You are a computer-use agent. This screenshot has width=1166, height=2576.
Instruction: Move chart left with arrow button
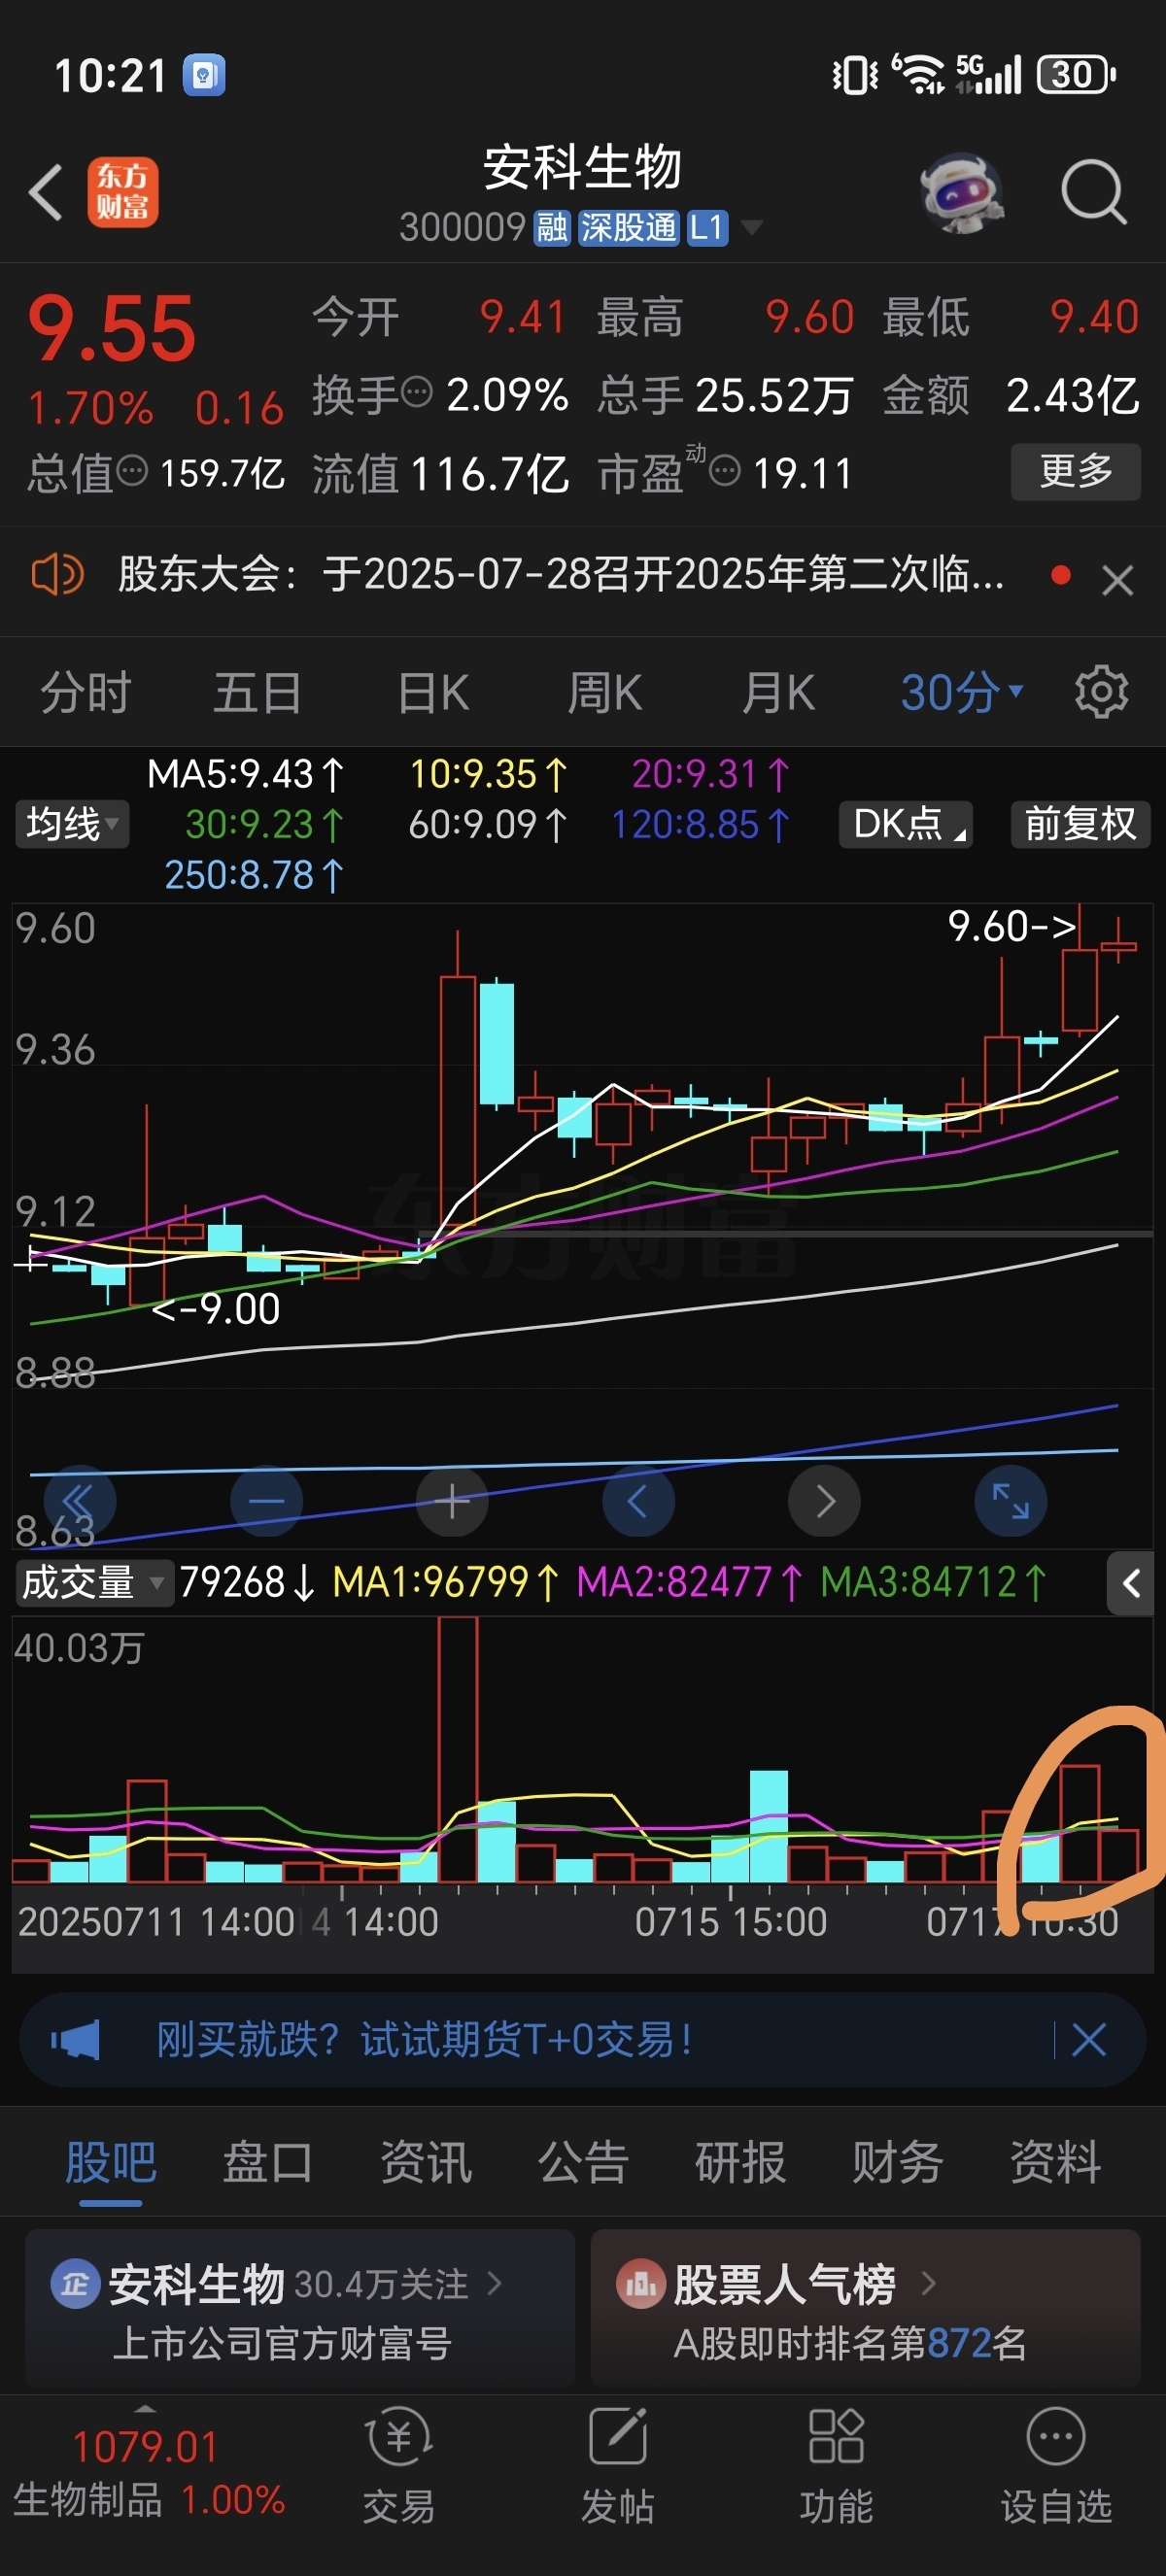[x=638, y=1501]
